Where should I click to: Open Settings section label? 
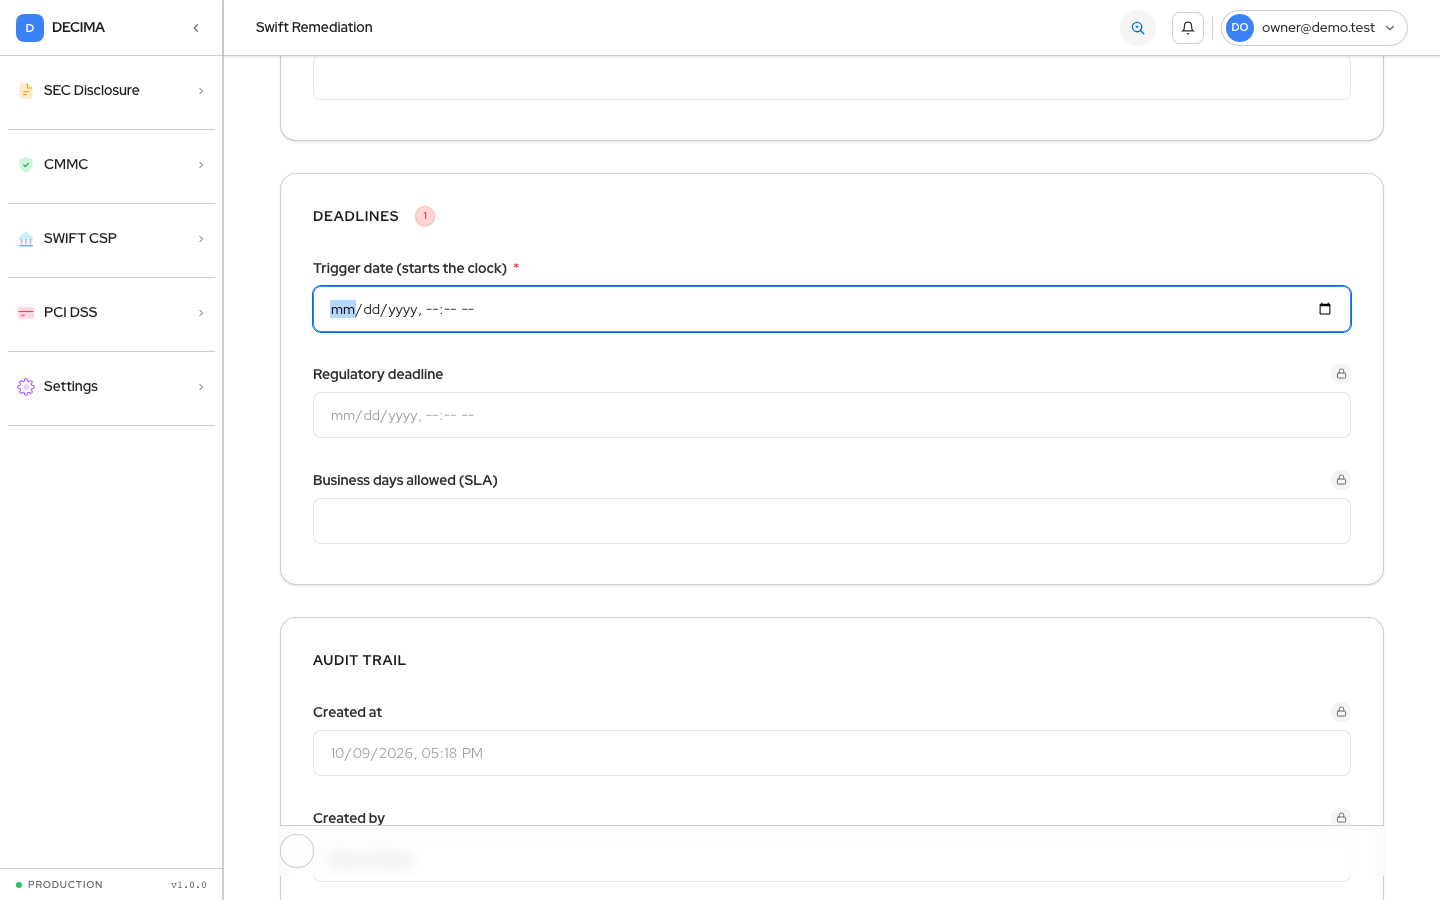[71, 386]
